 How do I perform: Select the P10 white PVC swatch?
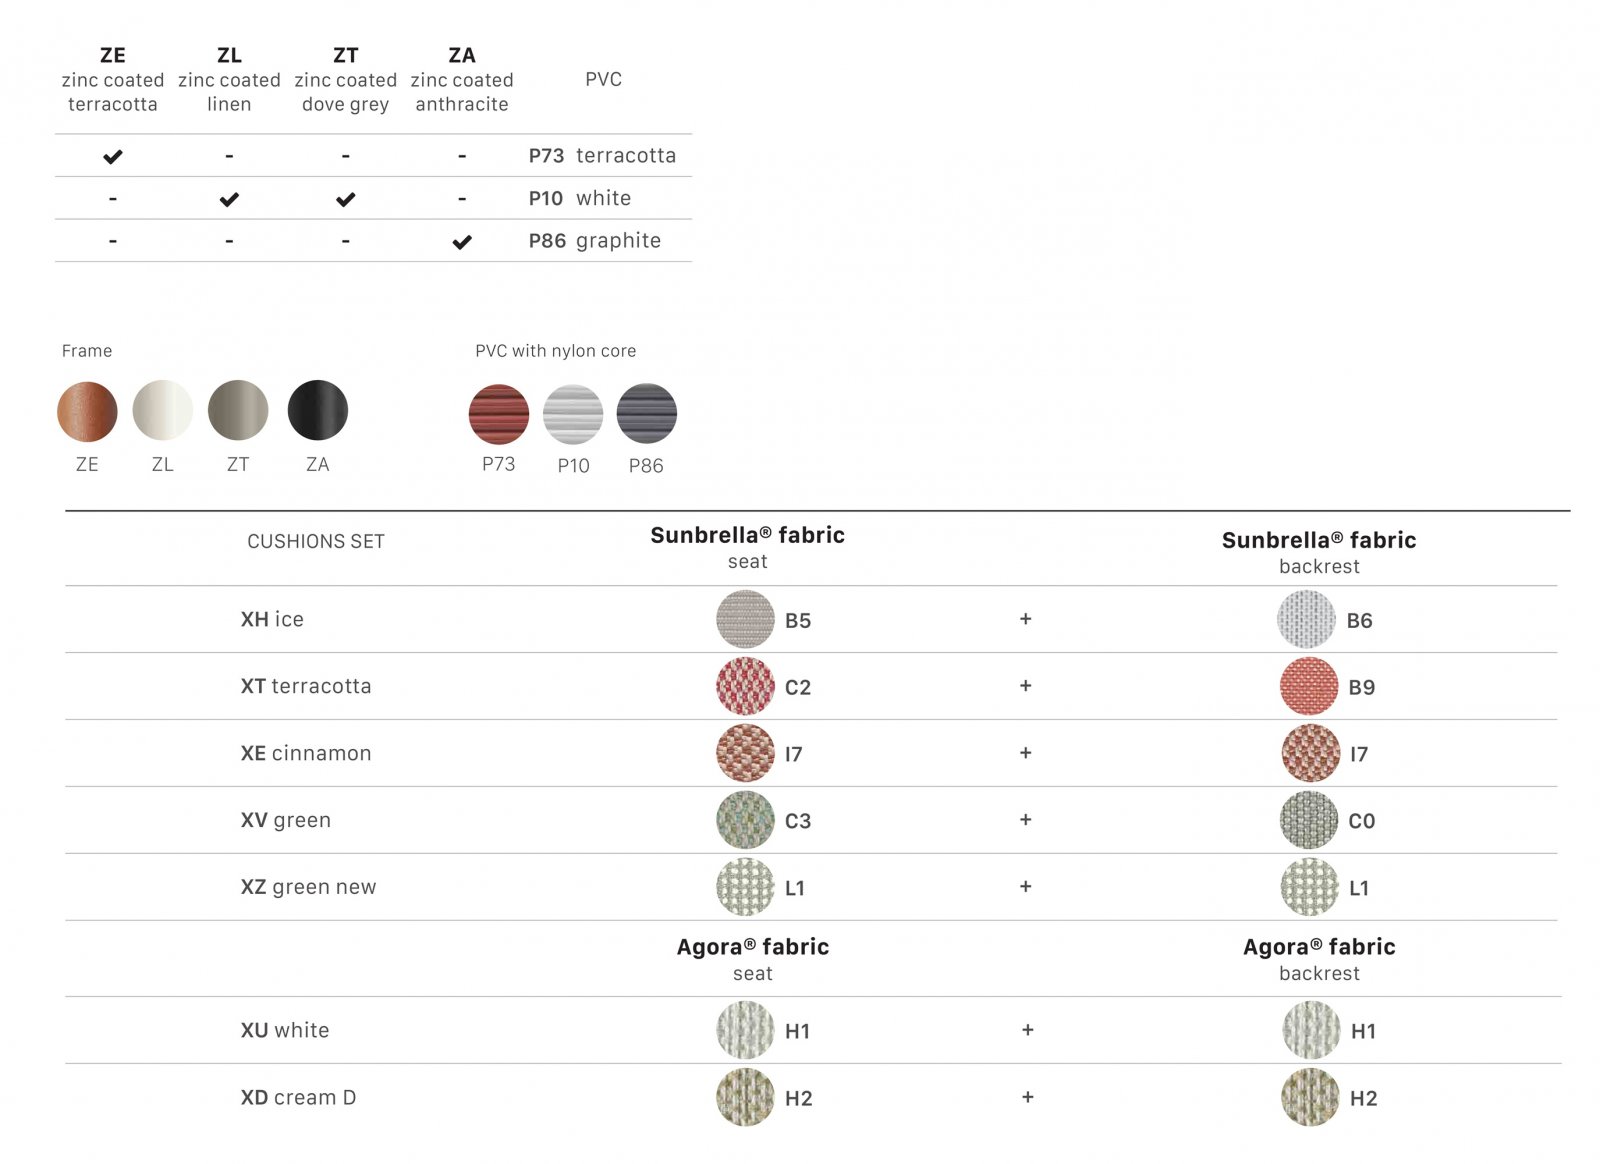coord(573,414)
